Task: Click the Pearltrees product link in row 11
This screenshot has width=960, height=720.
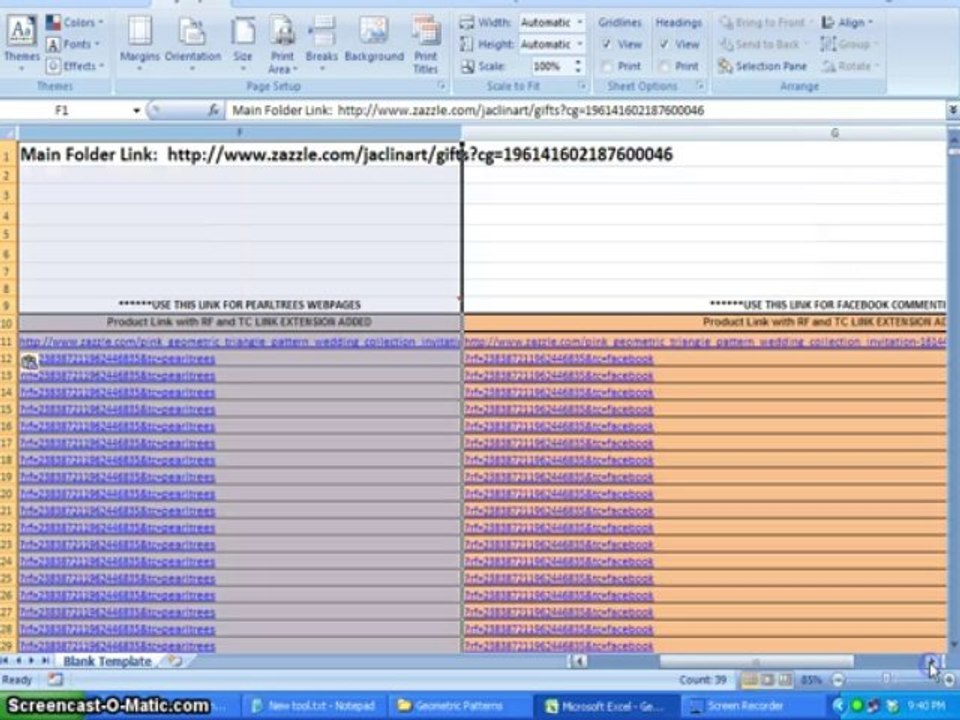Action: (240, 342)
